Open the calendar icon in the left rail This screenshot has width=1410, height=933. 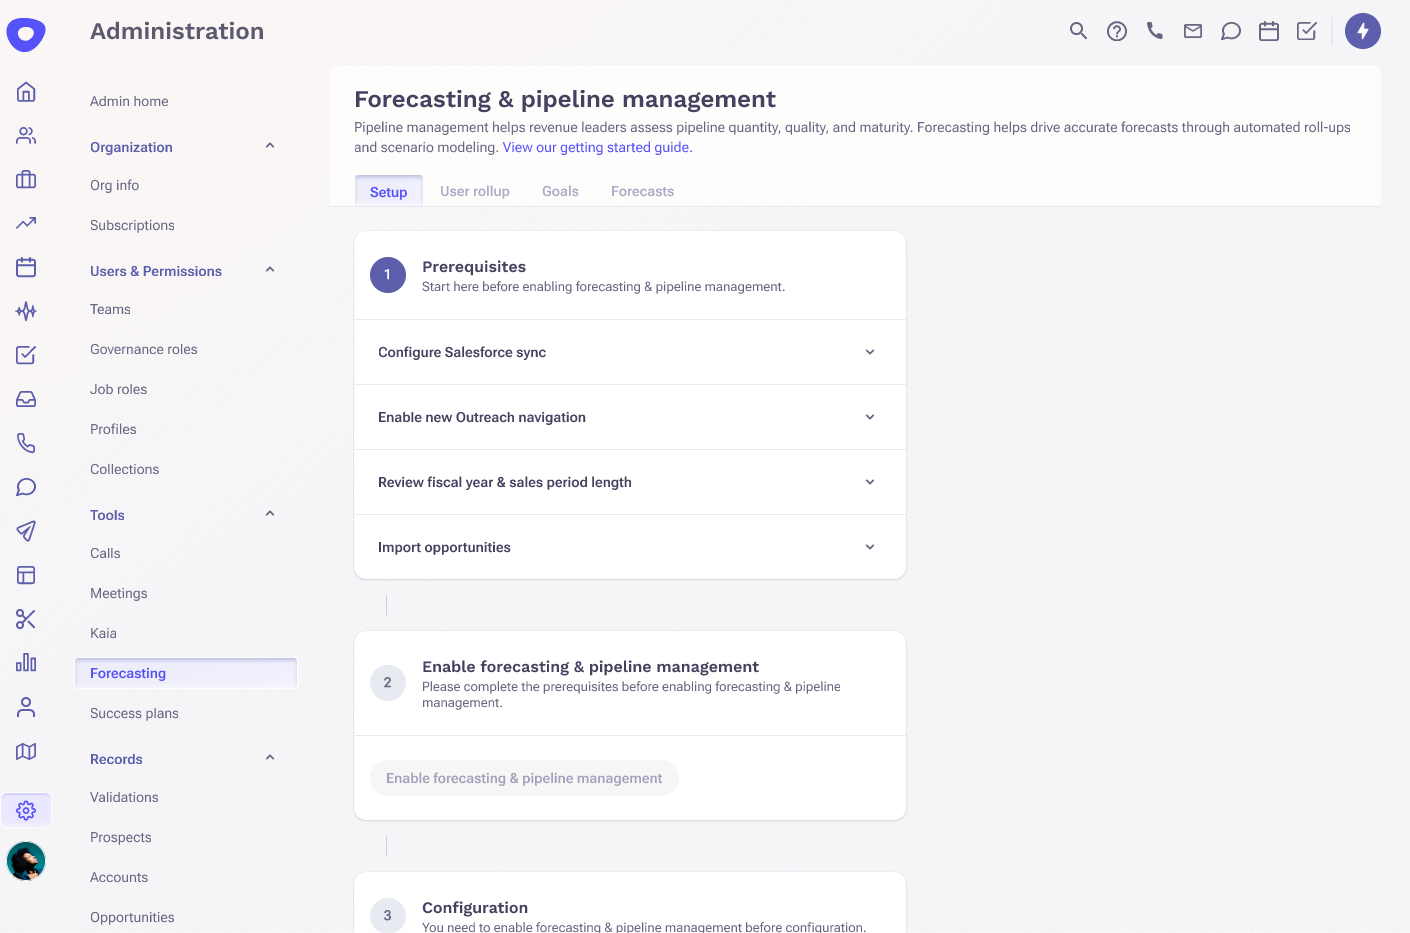tap(26, 267)
